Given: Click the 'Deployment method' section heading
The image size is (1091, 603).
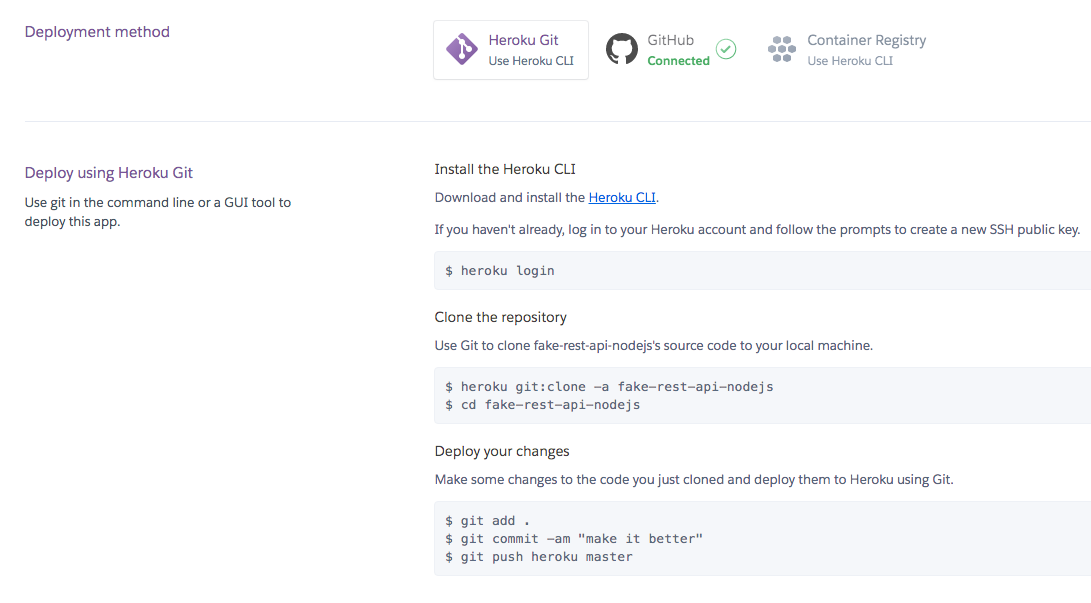Looking at the screenshot, I should coord(97,32).
